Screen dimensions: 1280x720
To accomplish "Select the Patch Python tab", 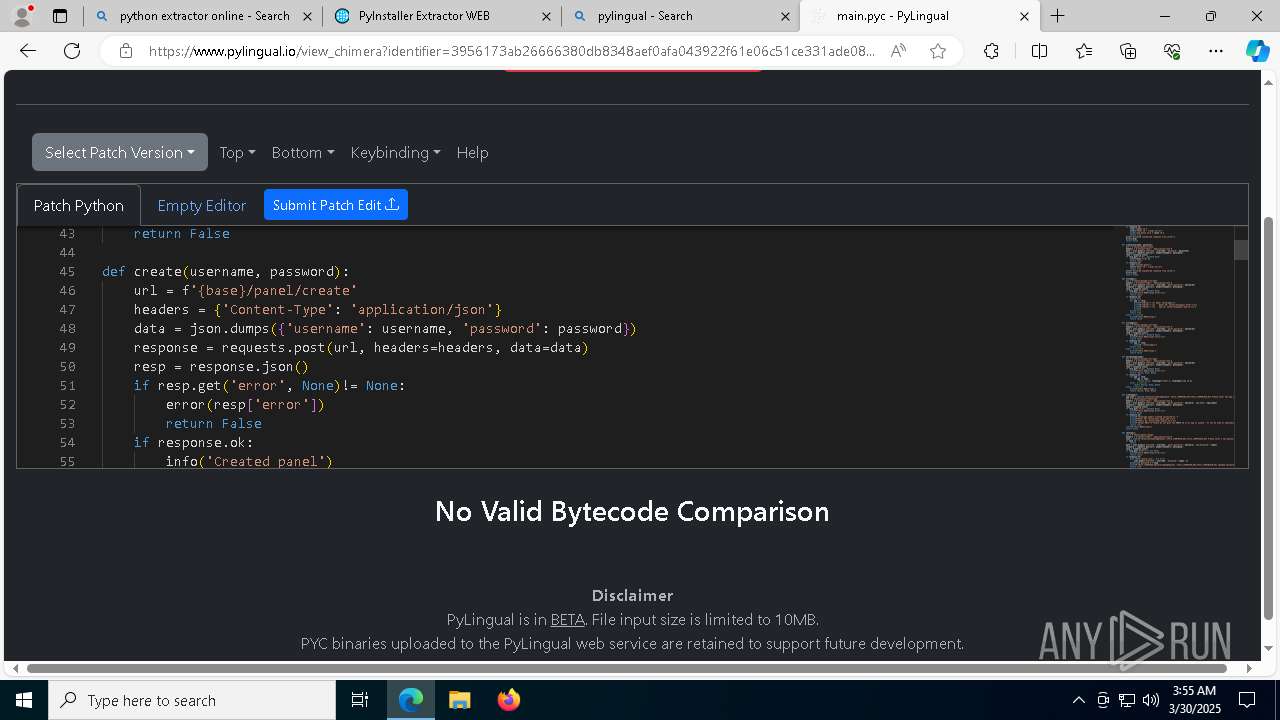I will [x=79, y=205].
